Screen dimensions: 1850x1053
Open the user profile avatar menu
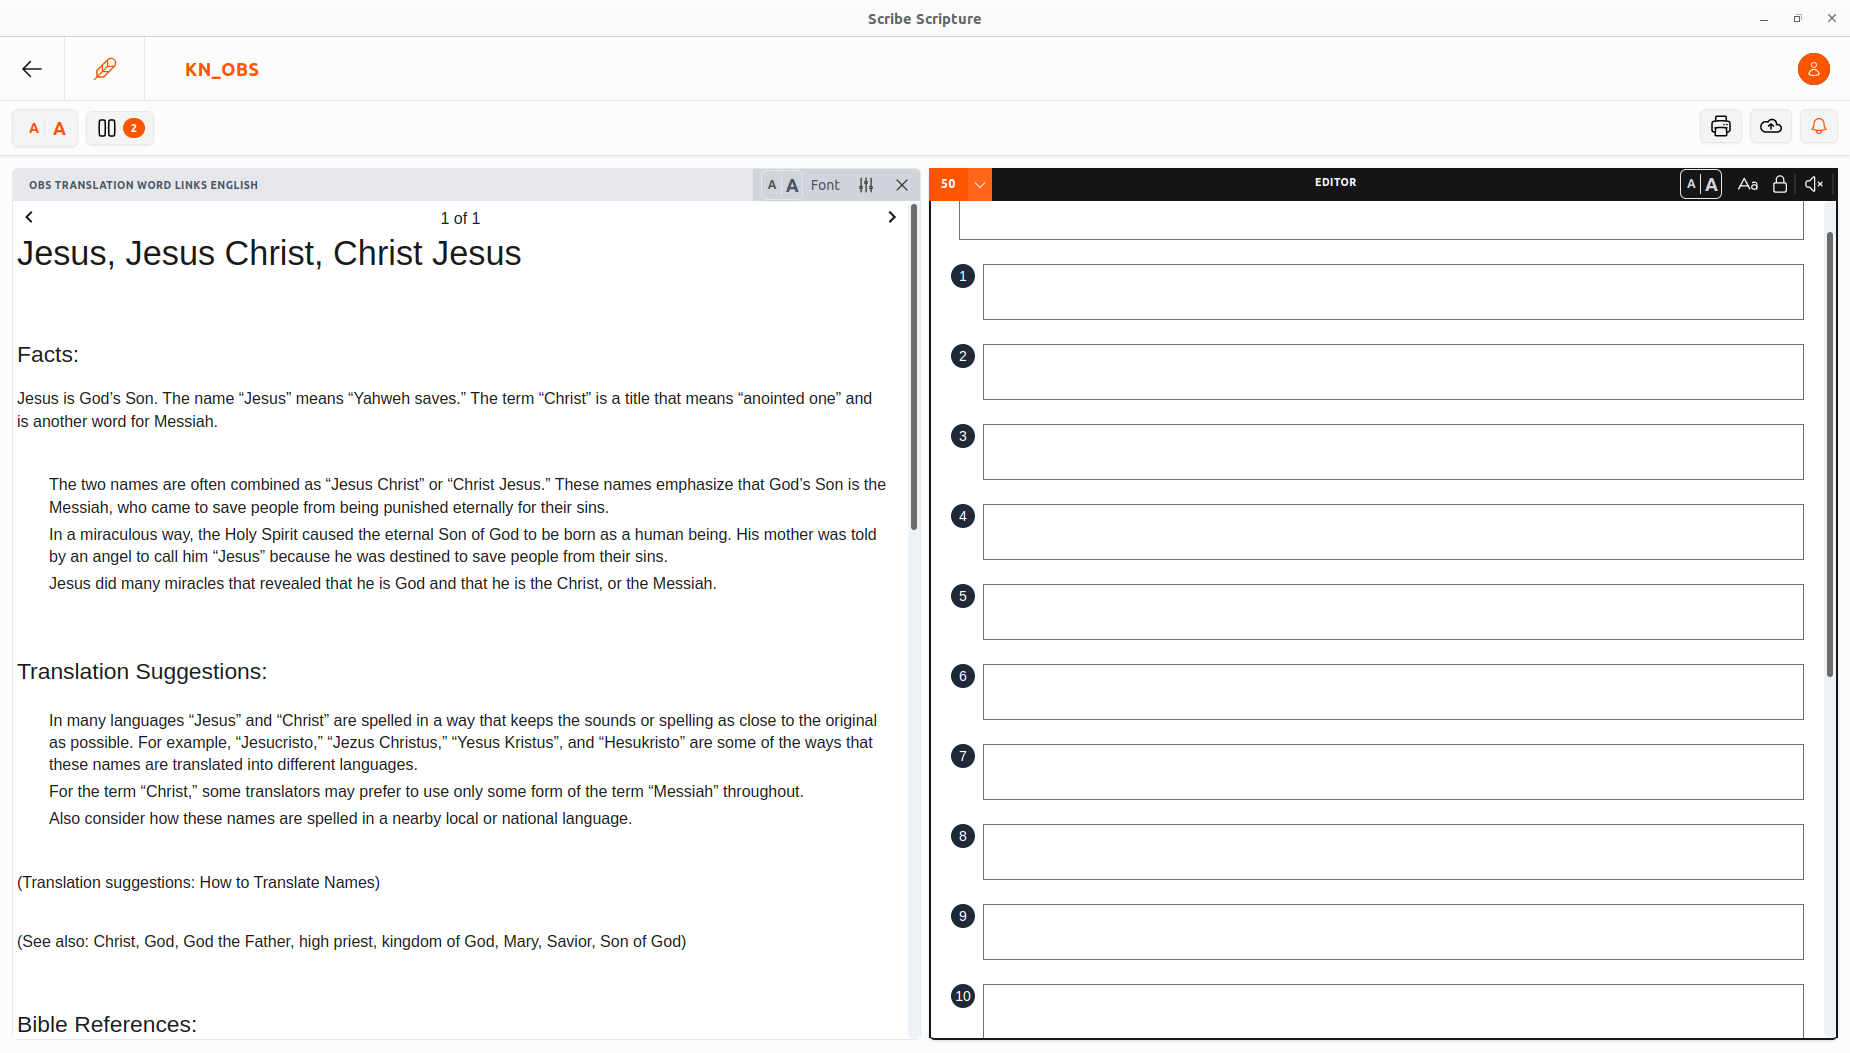[x=1813, y=69]
